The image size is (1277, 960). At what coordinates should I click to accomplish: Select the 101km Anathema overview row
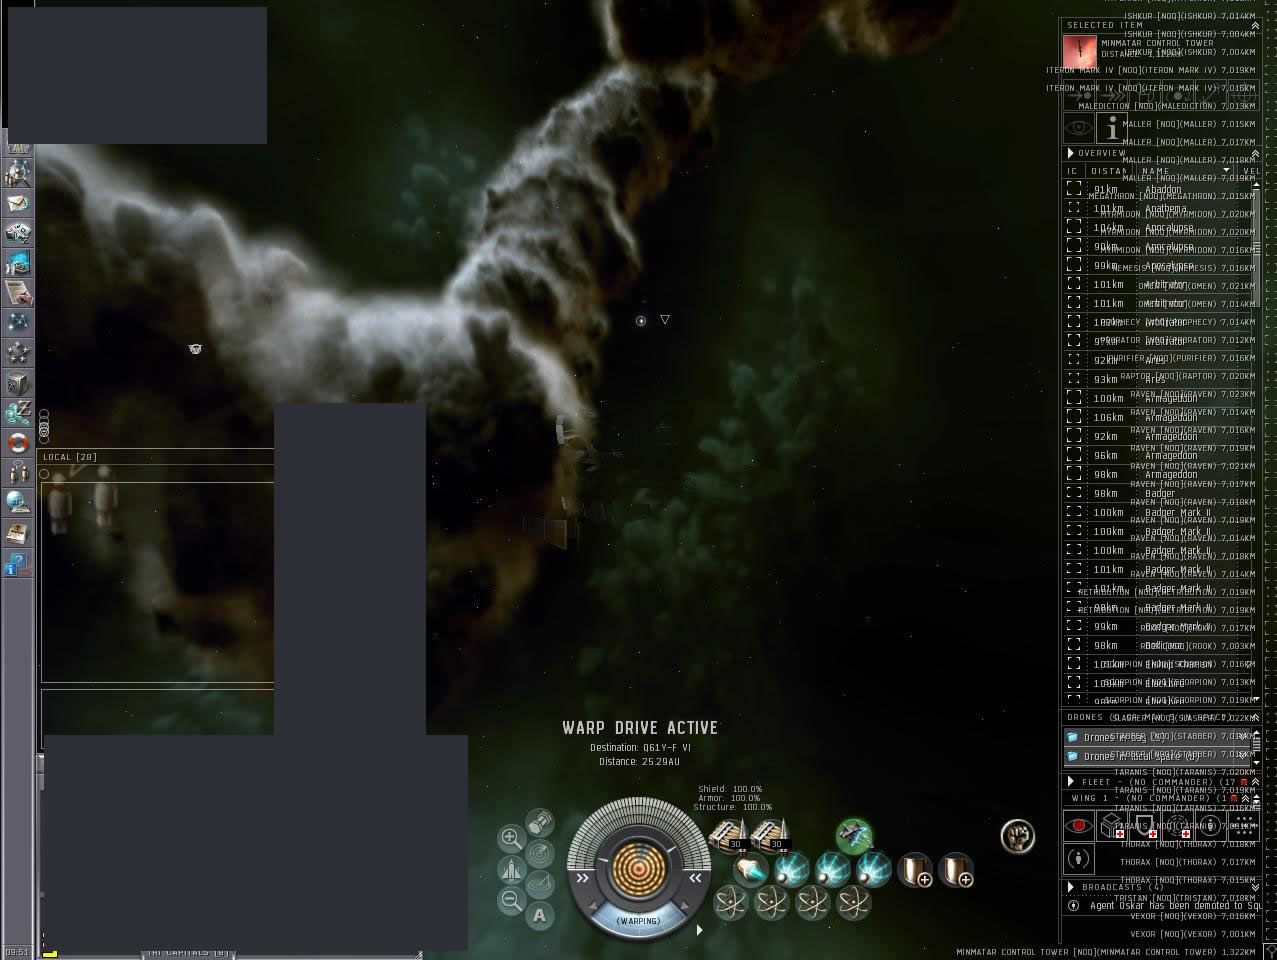pyautogui.click(x=1158, y=208)
